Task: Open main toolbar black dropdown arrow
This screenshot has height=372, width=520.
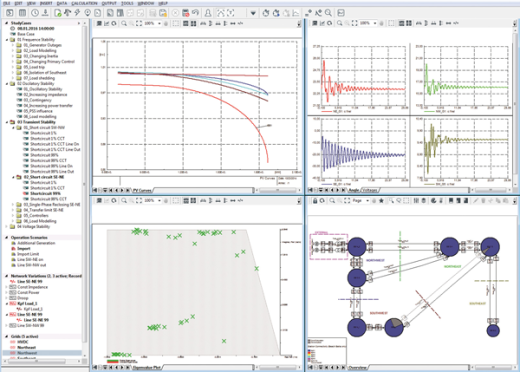Action: point(253,13)
